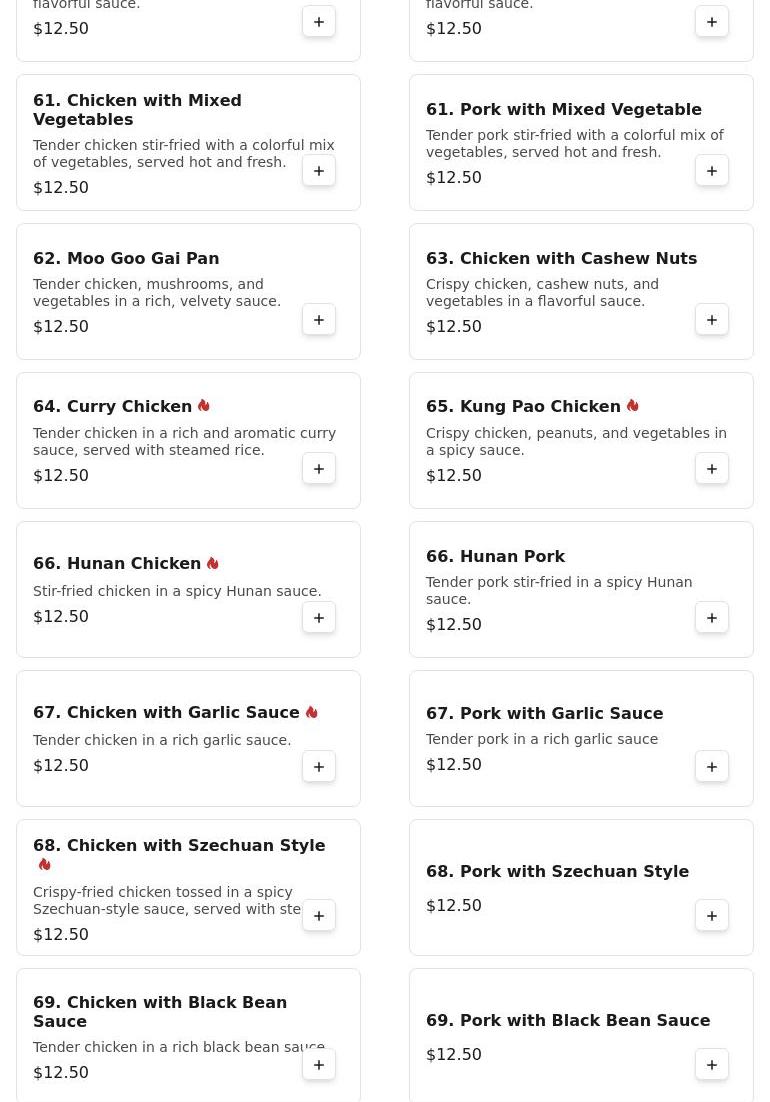
Task: Add Pork with Garlic Sauce to order
Action: pyautogui.click(x=712, y=767)
